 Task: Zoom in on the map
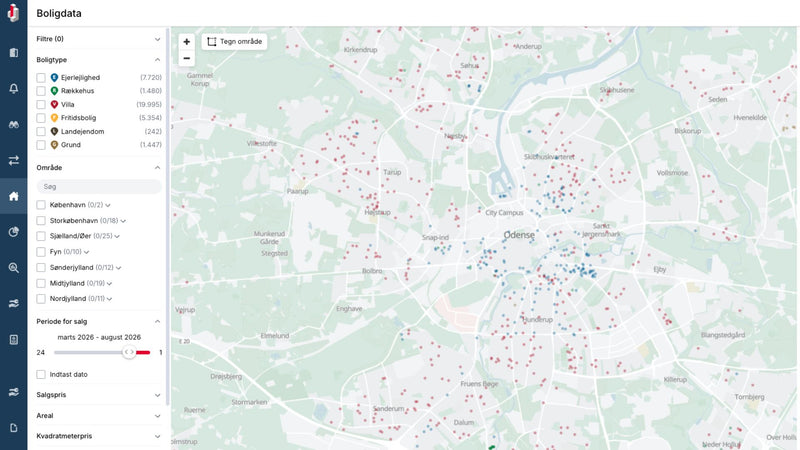coord(187,42)
